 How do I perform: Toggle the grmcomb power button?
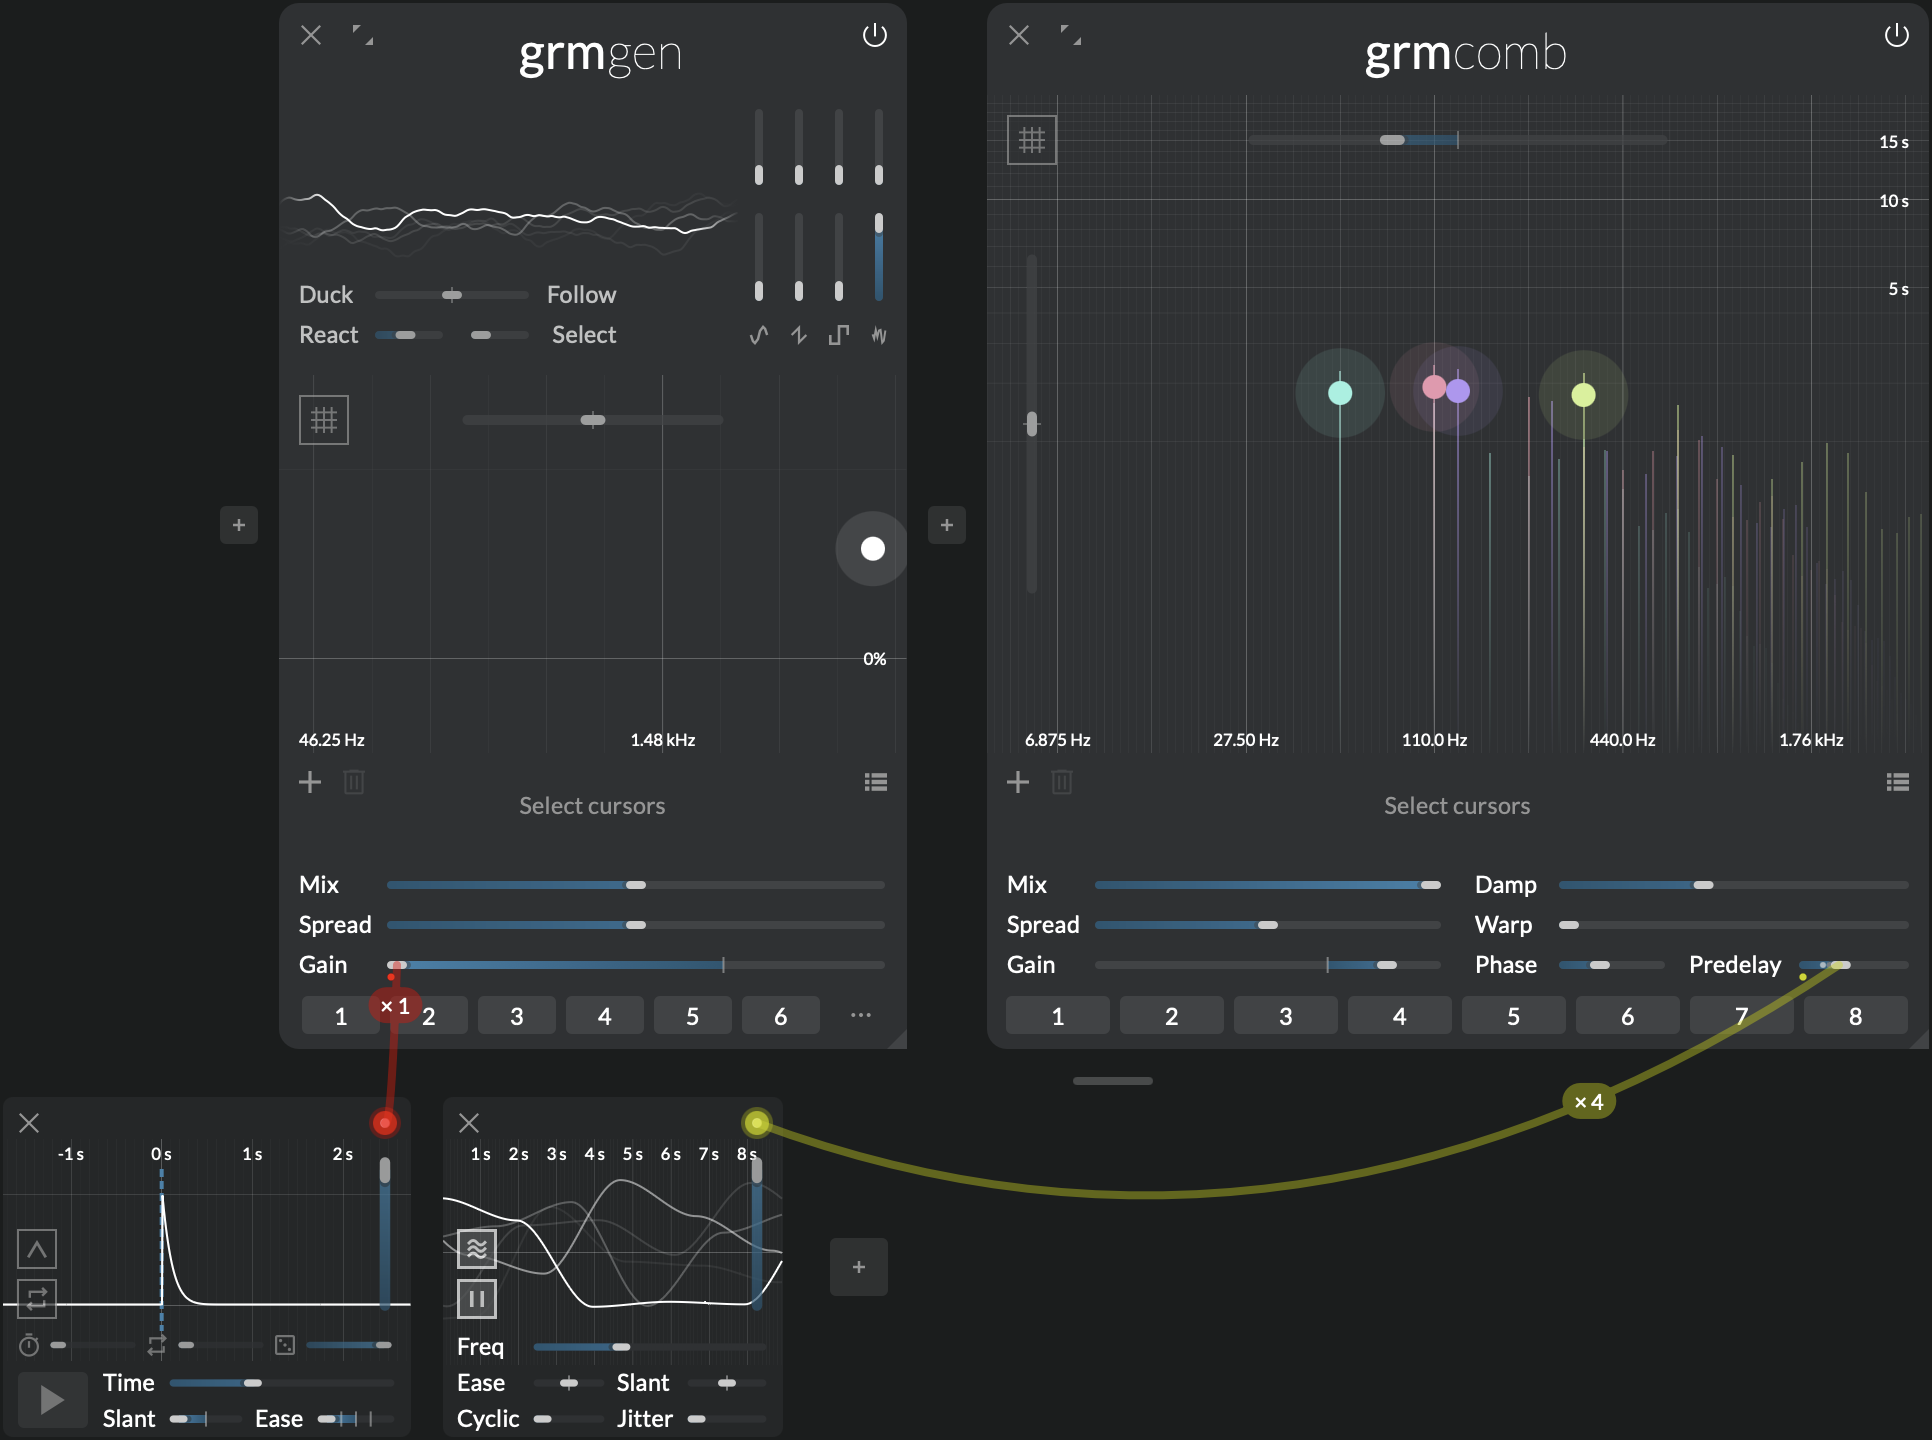point(1896,36)
